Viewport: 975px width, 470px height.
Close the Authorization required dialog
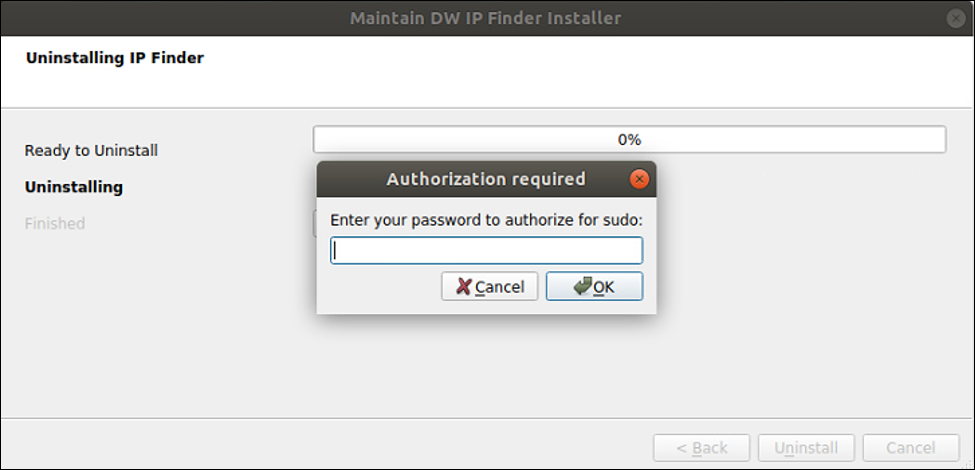[639, 179]
